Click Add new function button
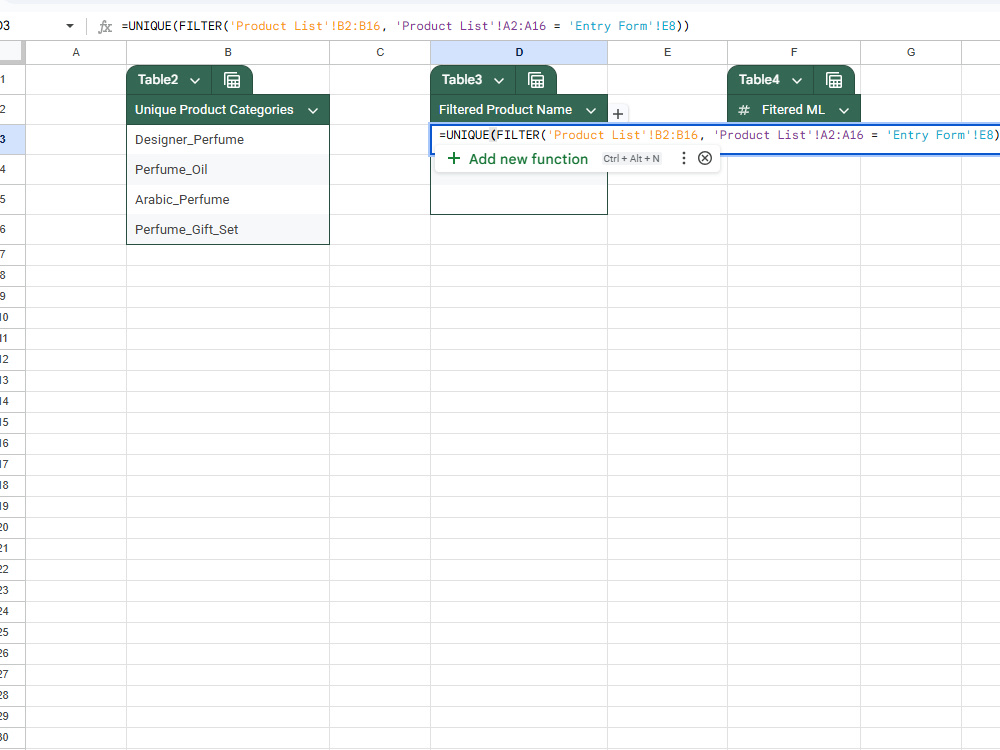Viewport: 1000px width, 750px height. point(517,159)
